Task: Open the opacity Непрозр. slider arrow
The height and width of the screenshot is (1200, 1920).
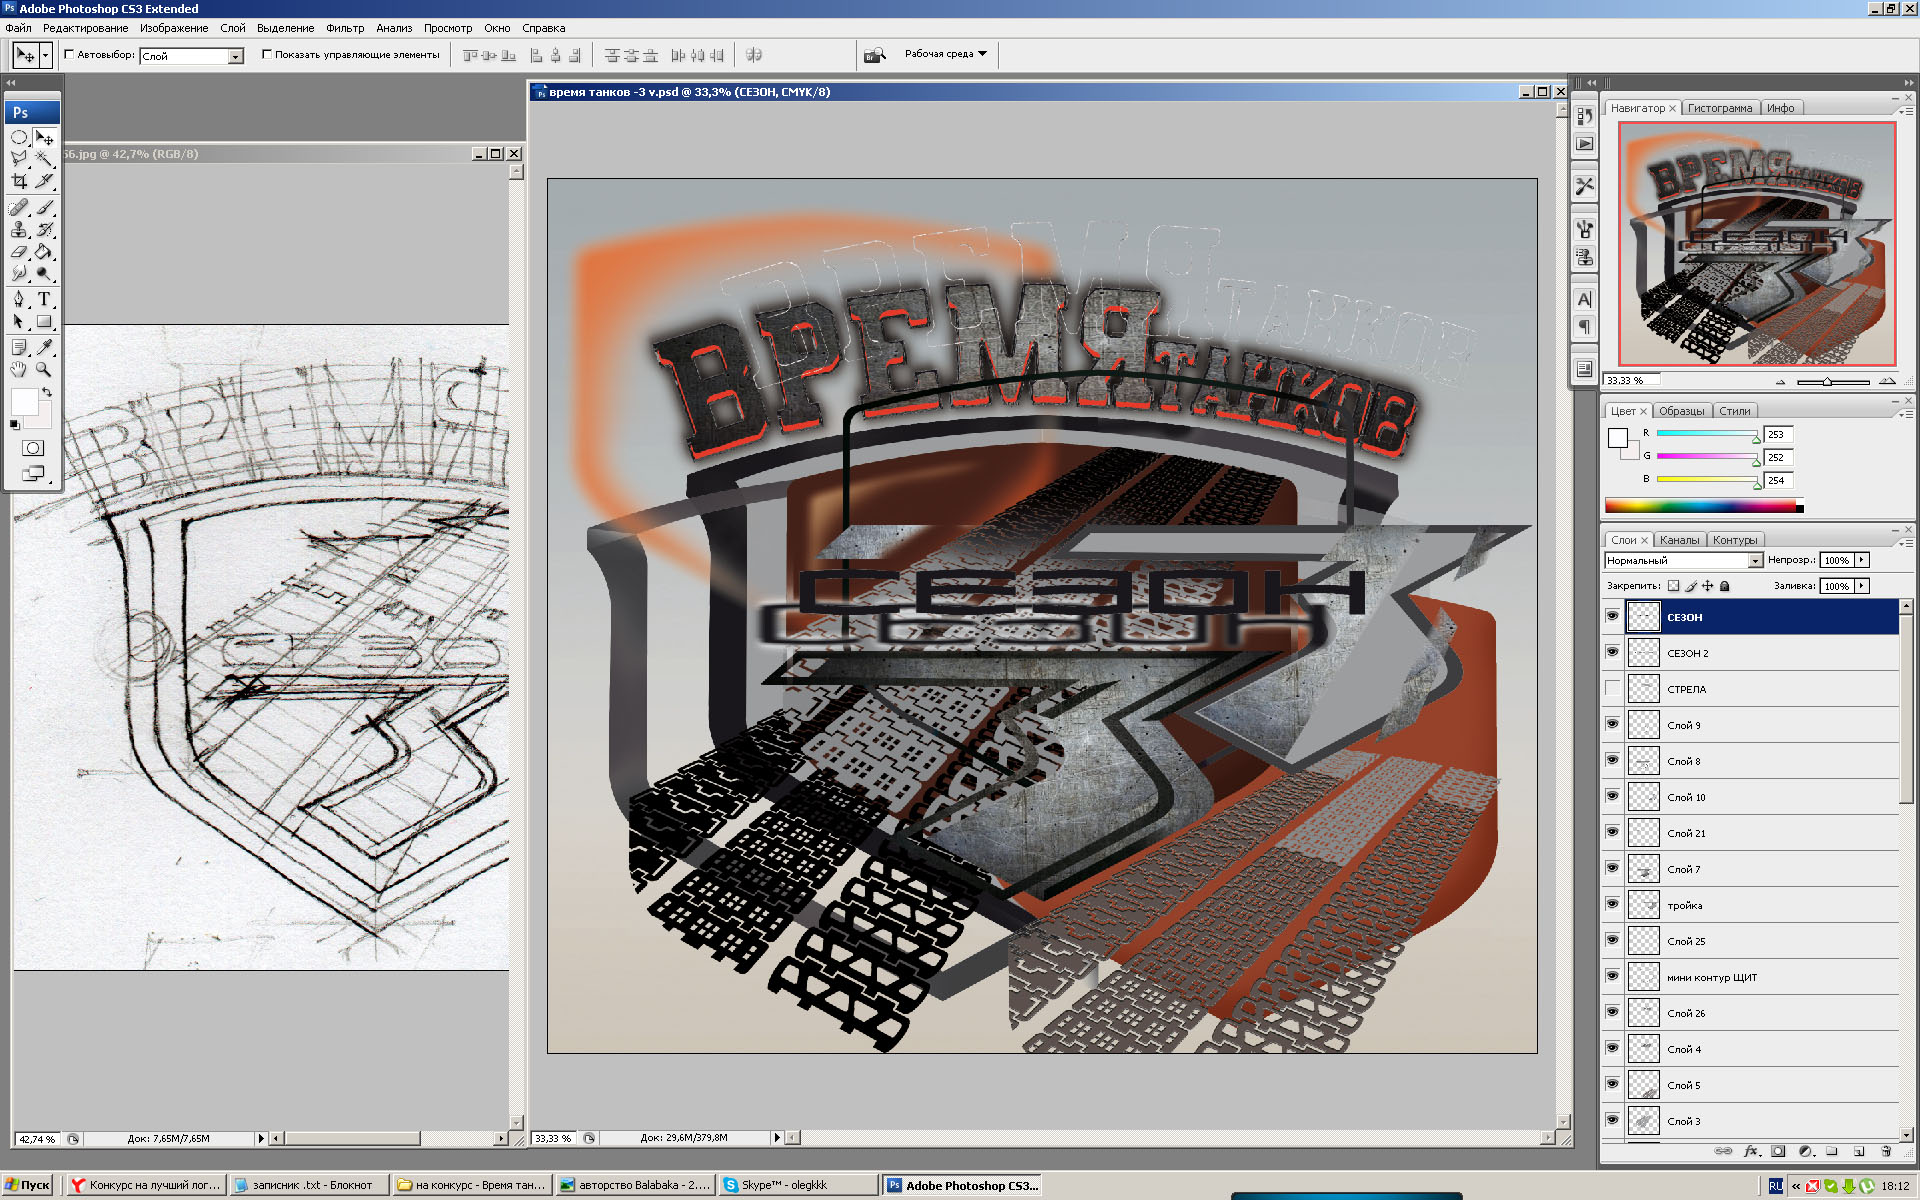Action: click(x=1861, y=560)
